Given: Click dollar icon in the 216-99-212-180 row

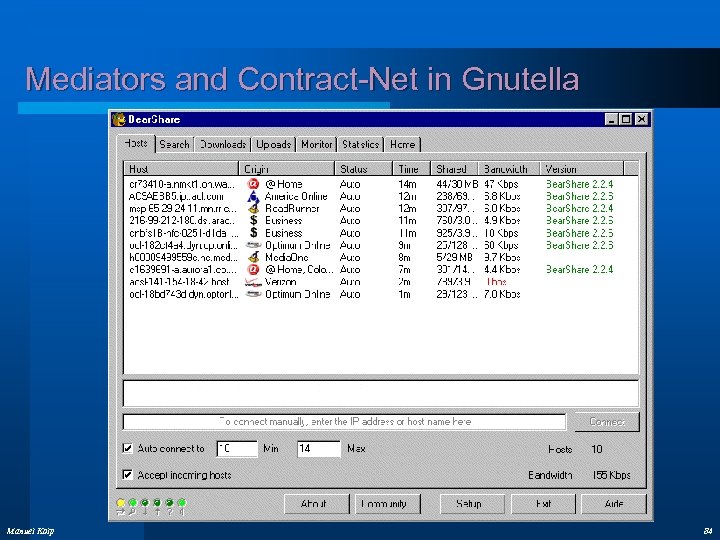Looking at the screenshot, I should tap(253, 221).
